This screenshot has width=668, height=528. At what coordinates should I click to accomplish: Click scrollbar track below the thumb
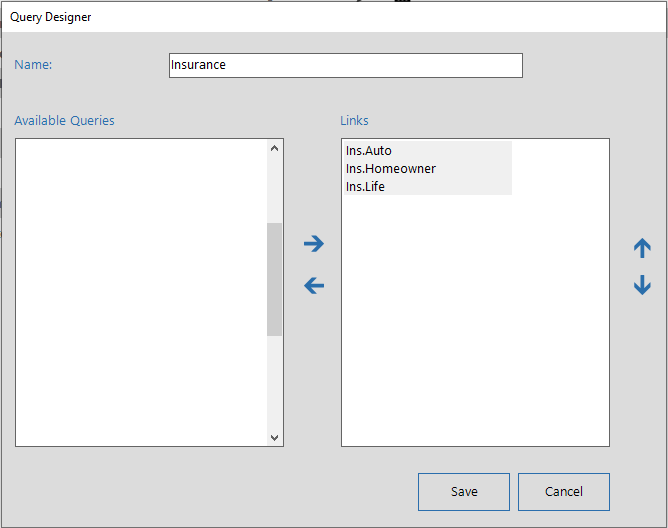click(x=275, y=383)
